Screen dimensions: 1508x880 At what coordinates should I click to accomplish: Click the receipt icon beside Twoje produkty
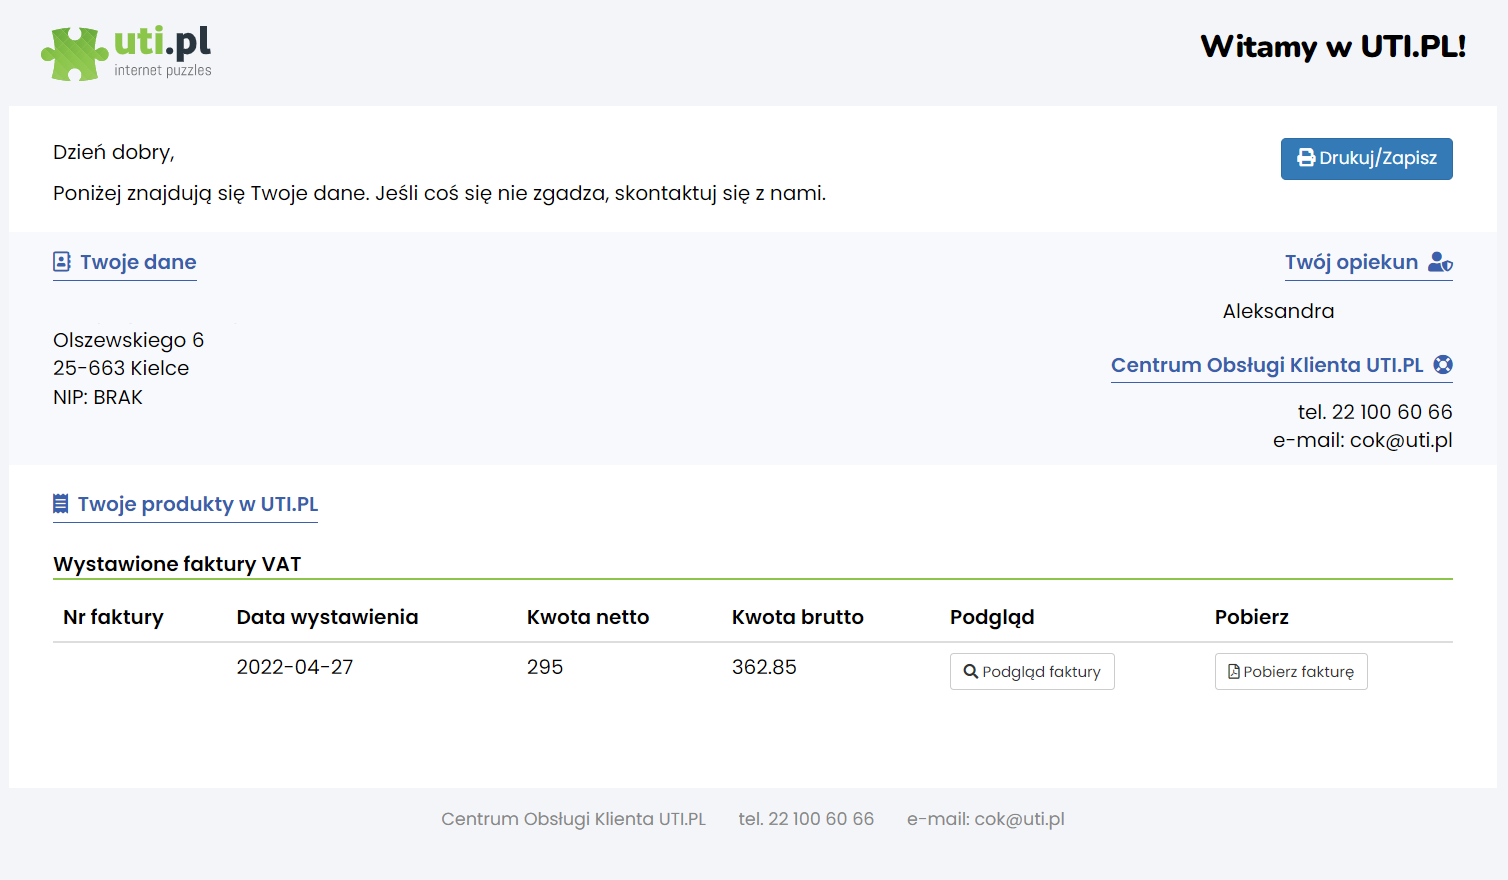61,504
